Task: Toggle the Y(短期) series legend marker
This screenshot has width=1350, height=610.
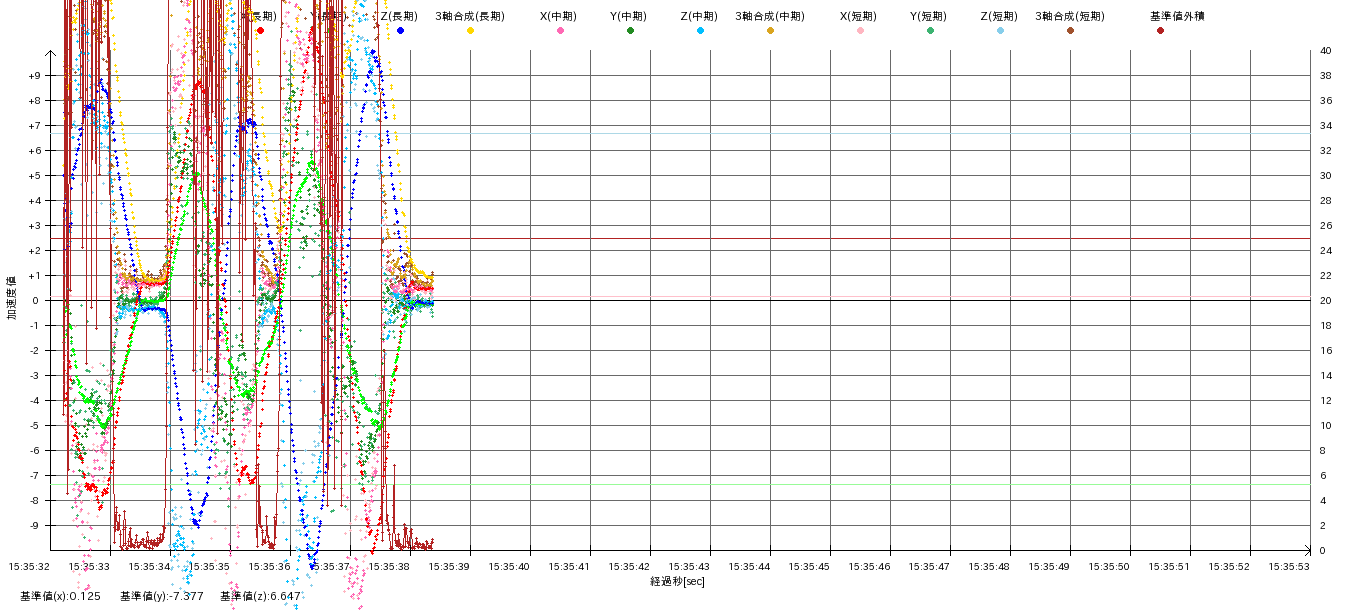Action: tap(930, 31)
